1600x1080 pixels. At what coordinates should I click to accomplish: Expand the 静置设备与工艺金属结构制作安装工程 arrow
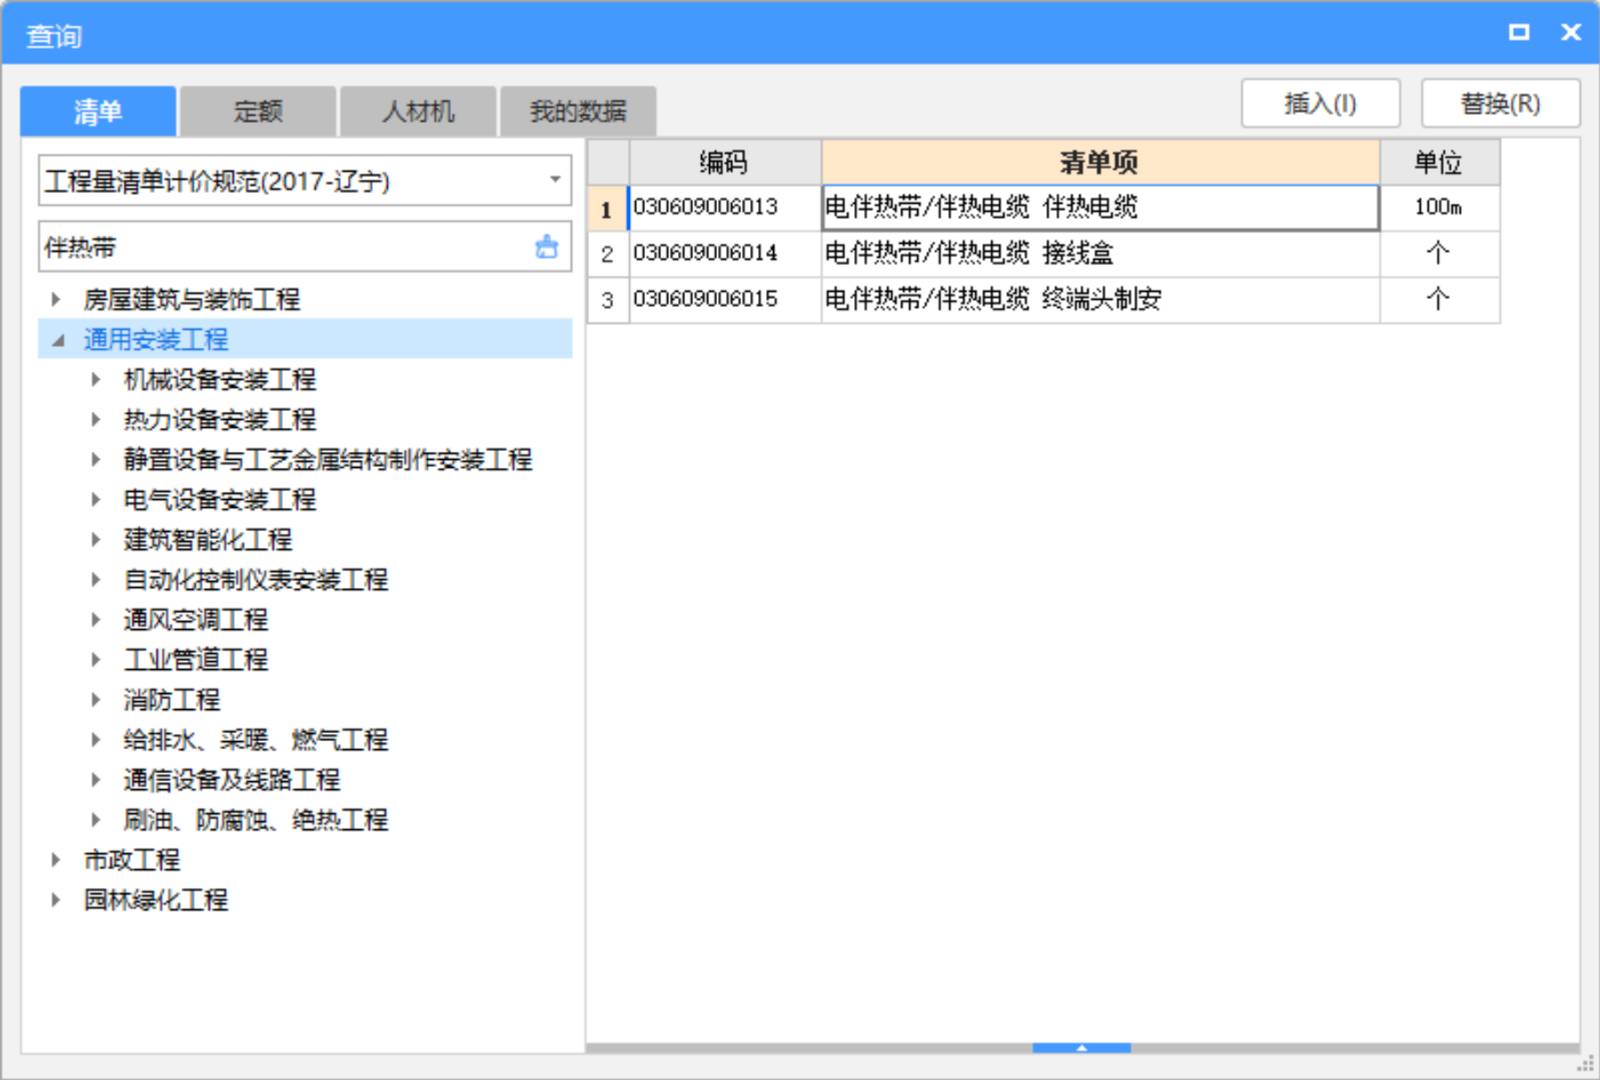(x=96, y=459)
